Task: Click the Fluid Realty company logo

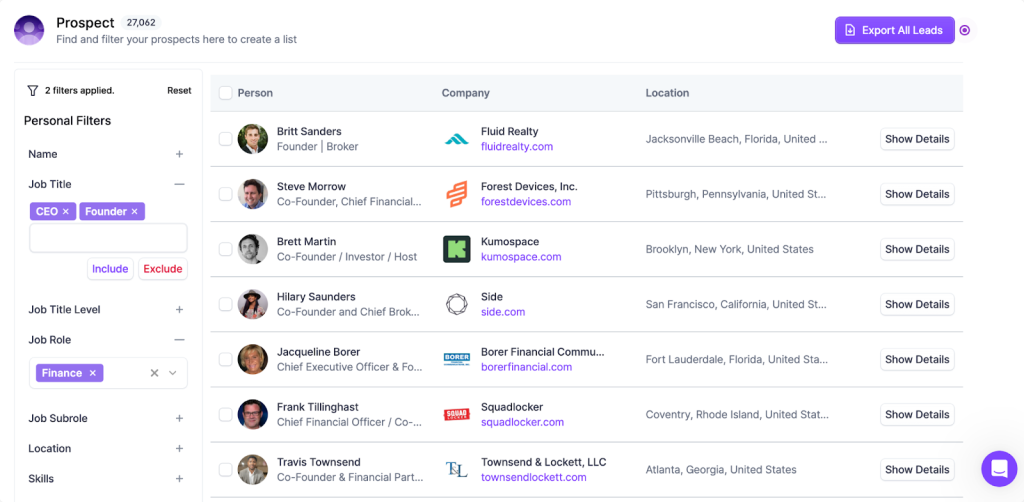Action: tap(456, 139)
